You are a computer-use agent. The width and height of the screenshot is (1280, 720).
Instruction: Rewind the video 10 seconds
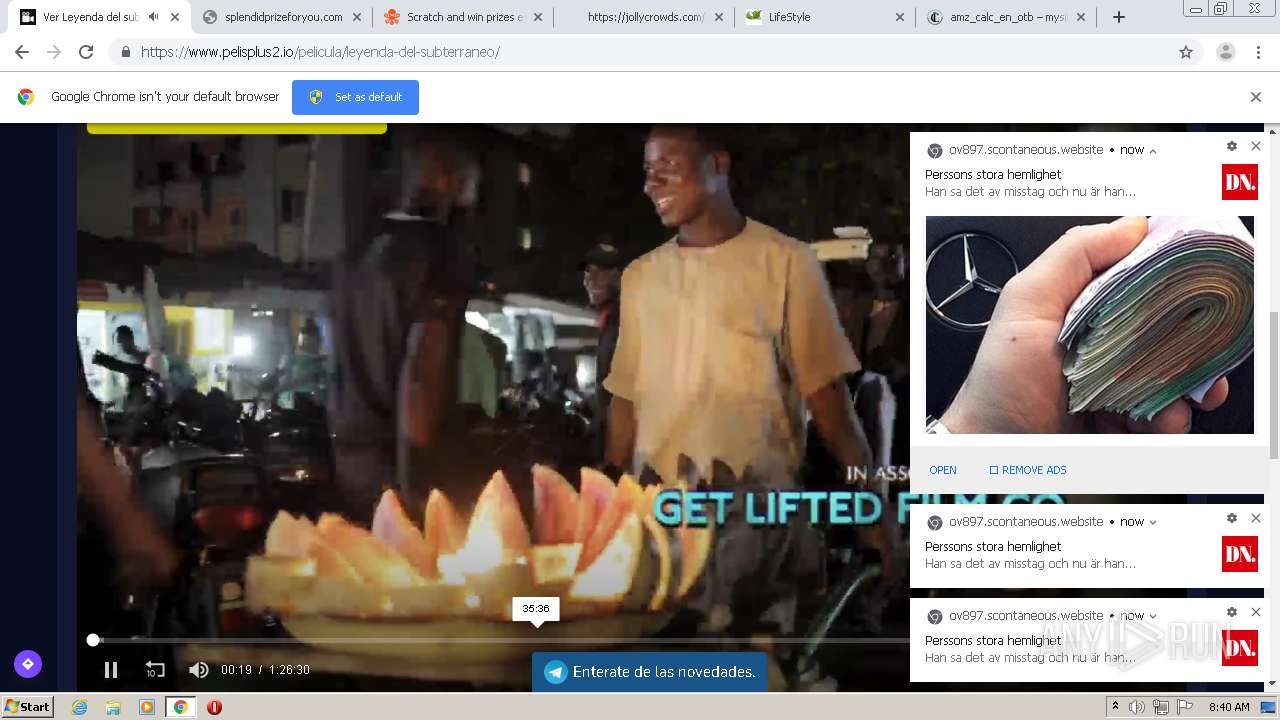coord(155,670)
